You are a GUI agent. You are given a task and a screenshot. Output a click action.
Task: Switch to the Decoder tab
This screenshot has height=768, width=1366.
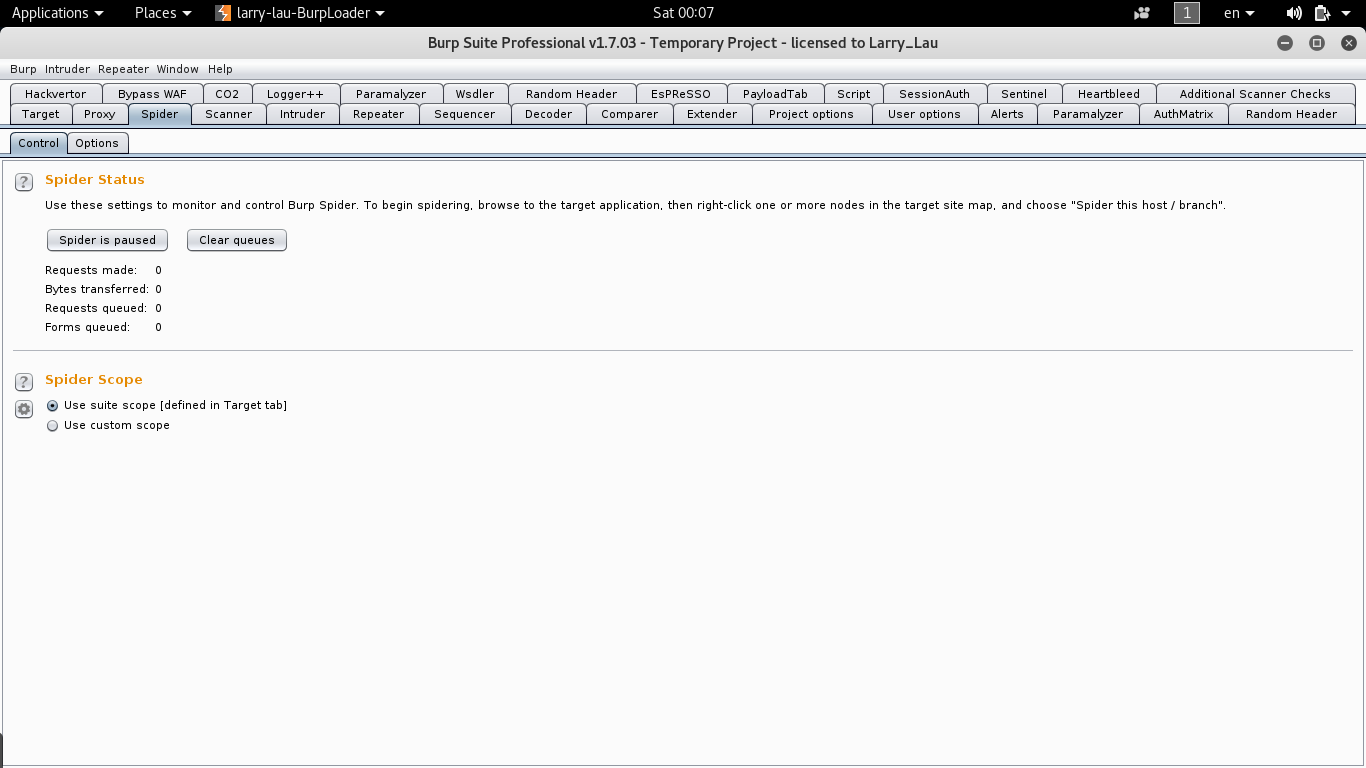549,114
